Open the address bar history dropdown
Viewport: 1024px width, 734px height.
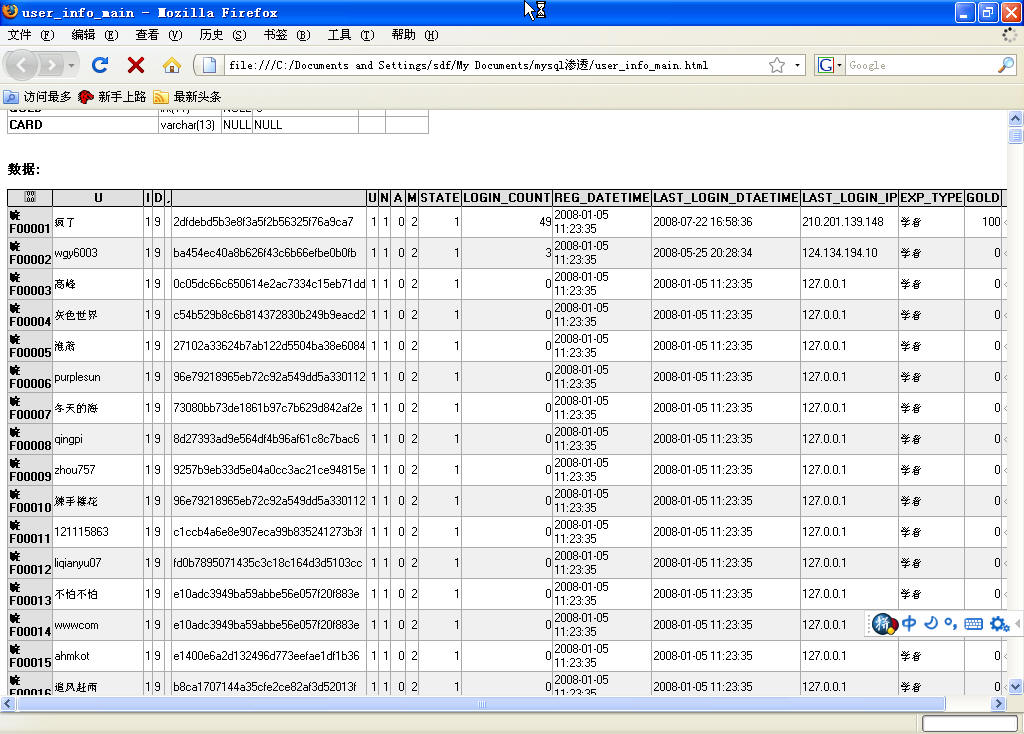point(797,65)
